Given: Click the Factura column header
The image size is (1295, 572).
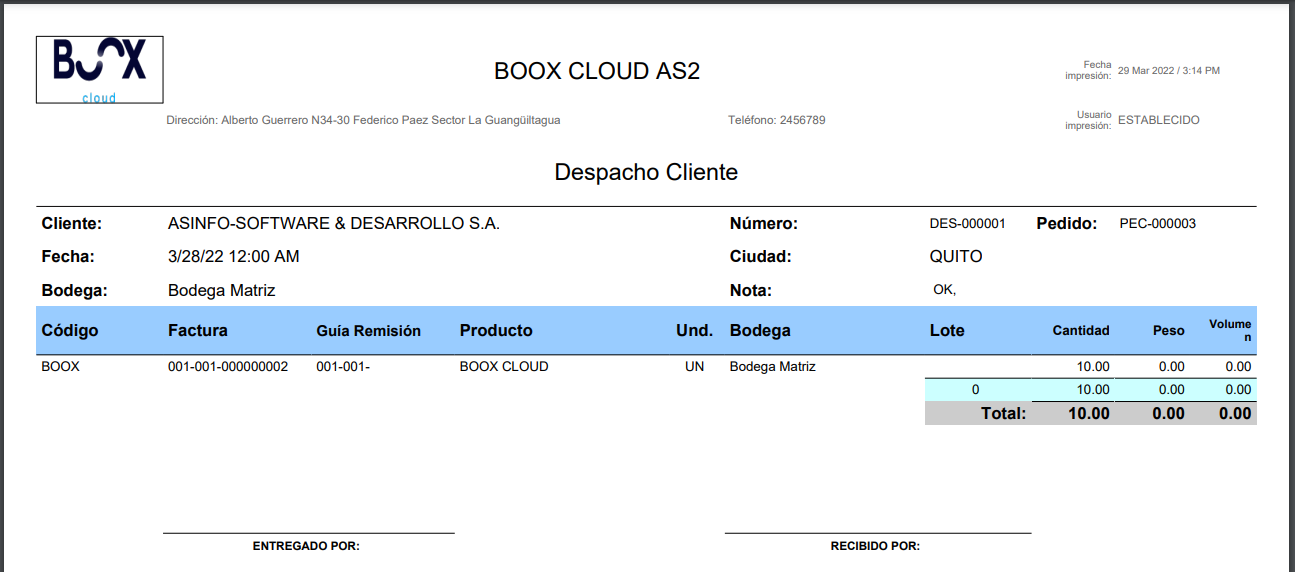Looking at the screenshot, I should pyautogui.click(x=198, y=330).
